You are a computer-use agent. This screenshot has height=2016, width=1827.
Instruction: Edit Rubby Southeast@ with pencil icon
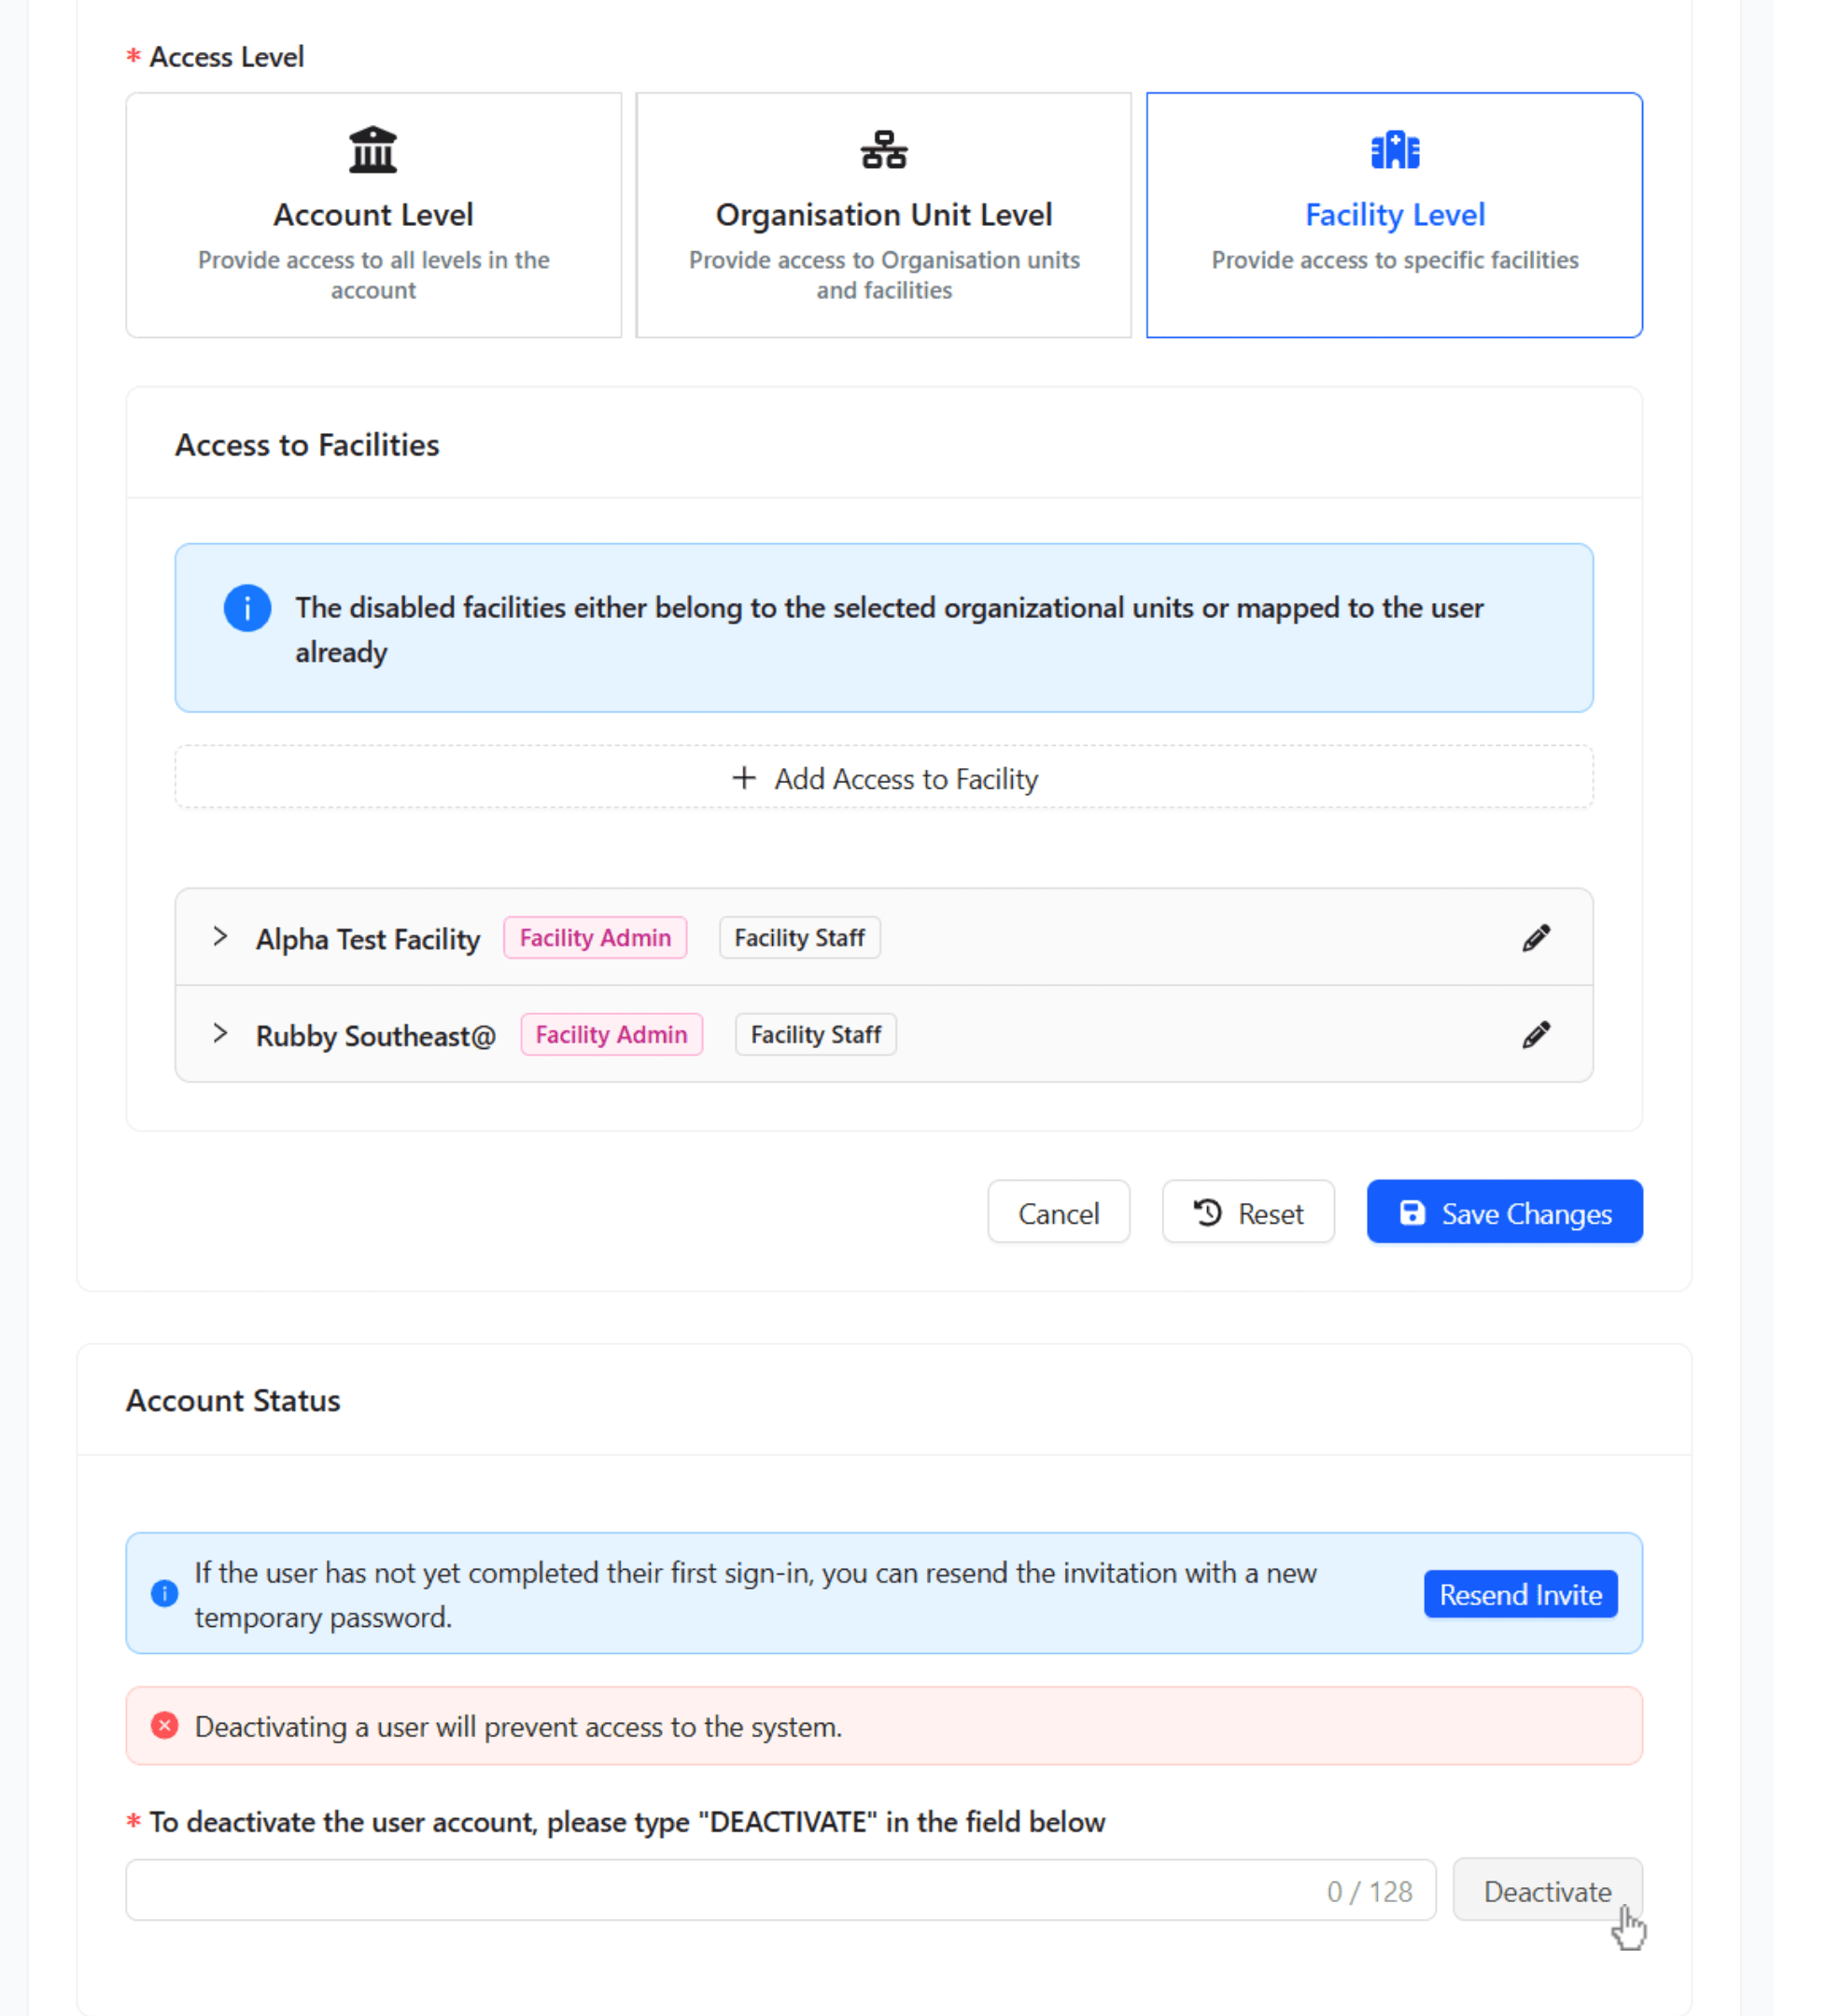point(1535,1034)
